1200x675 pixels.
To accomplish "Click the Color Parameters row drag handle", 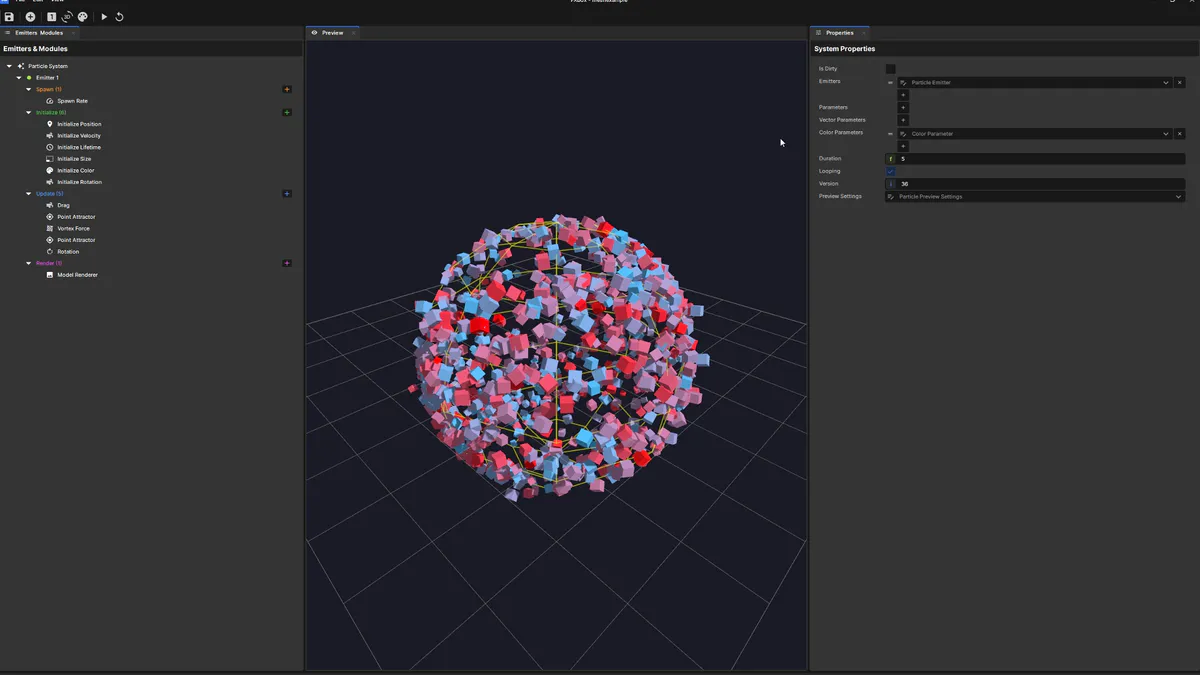I will pos(890,133).
